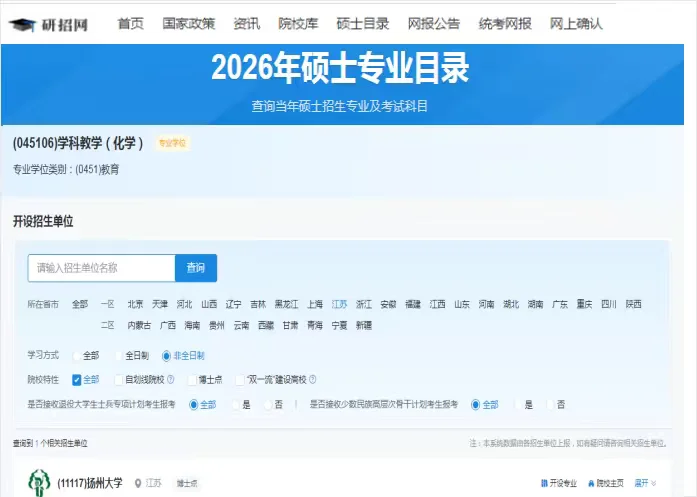The width and height of the screenshot is (697, 497).
Task: Open the Yangzhou University crest logo
Action: 39,482
